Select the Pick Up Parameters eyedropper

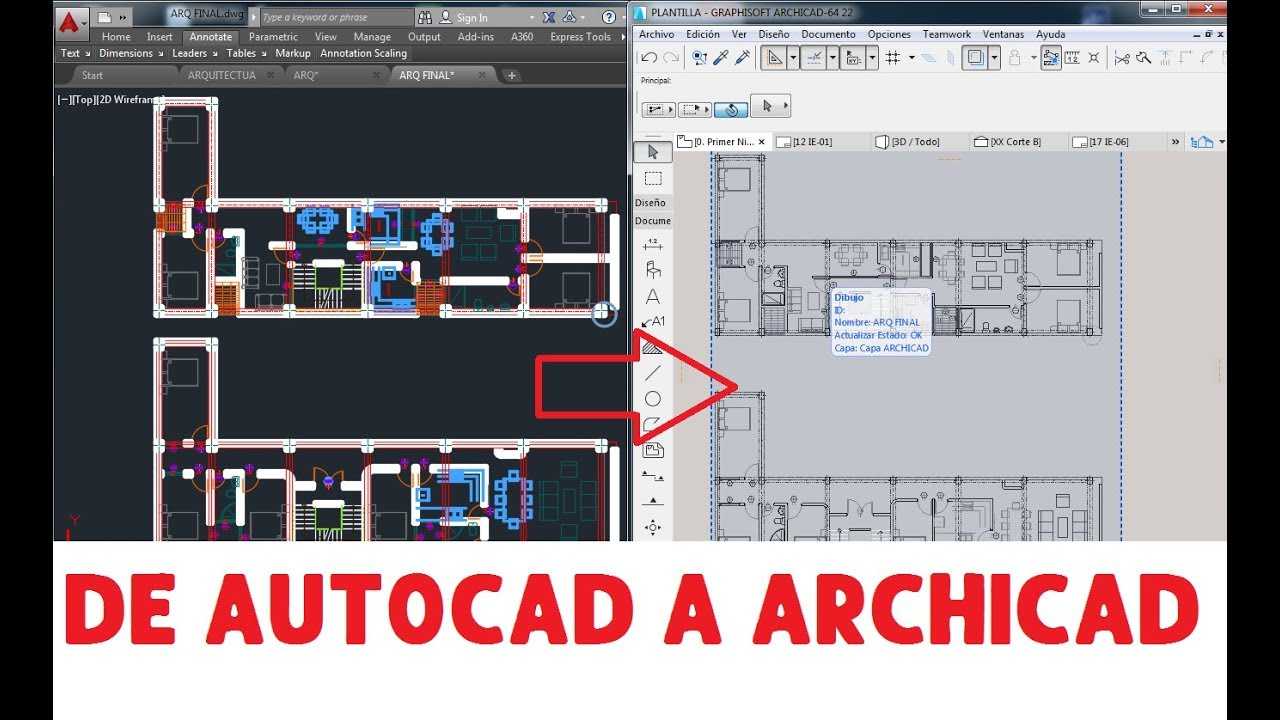[x=720, y=57]
